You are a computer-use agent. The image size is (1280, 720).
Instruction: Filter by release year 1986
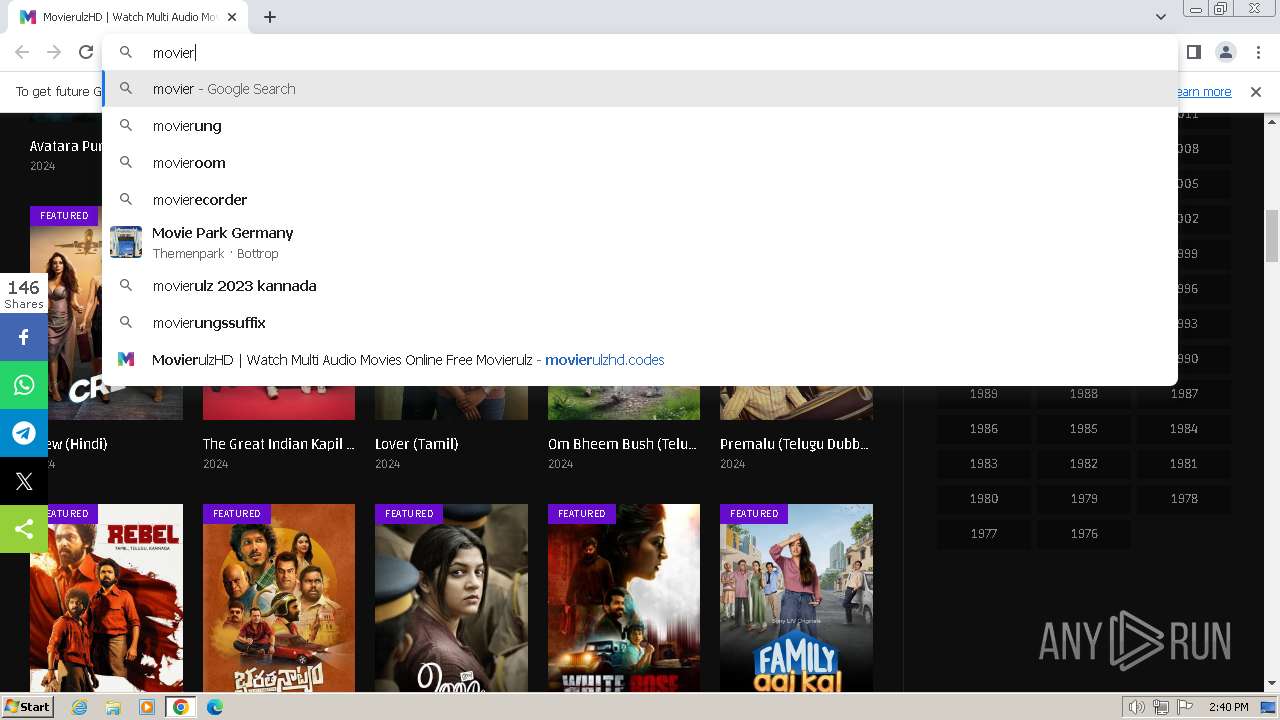point(984,429)
